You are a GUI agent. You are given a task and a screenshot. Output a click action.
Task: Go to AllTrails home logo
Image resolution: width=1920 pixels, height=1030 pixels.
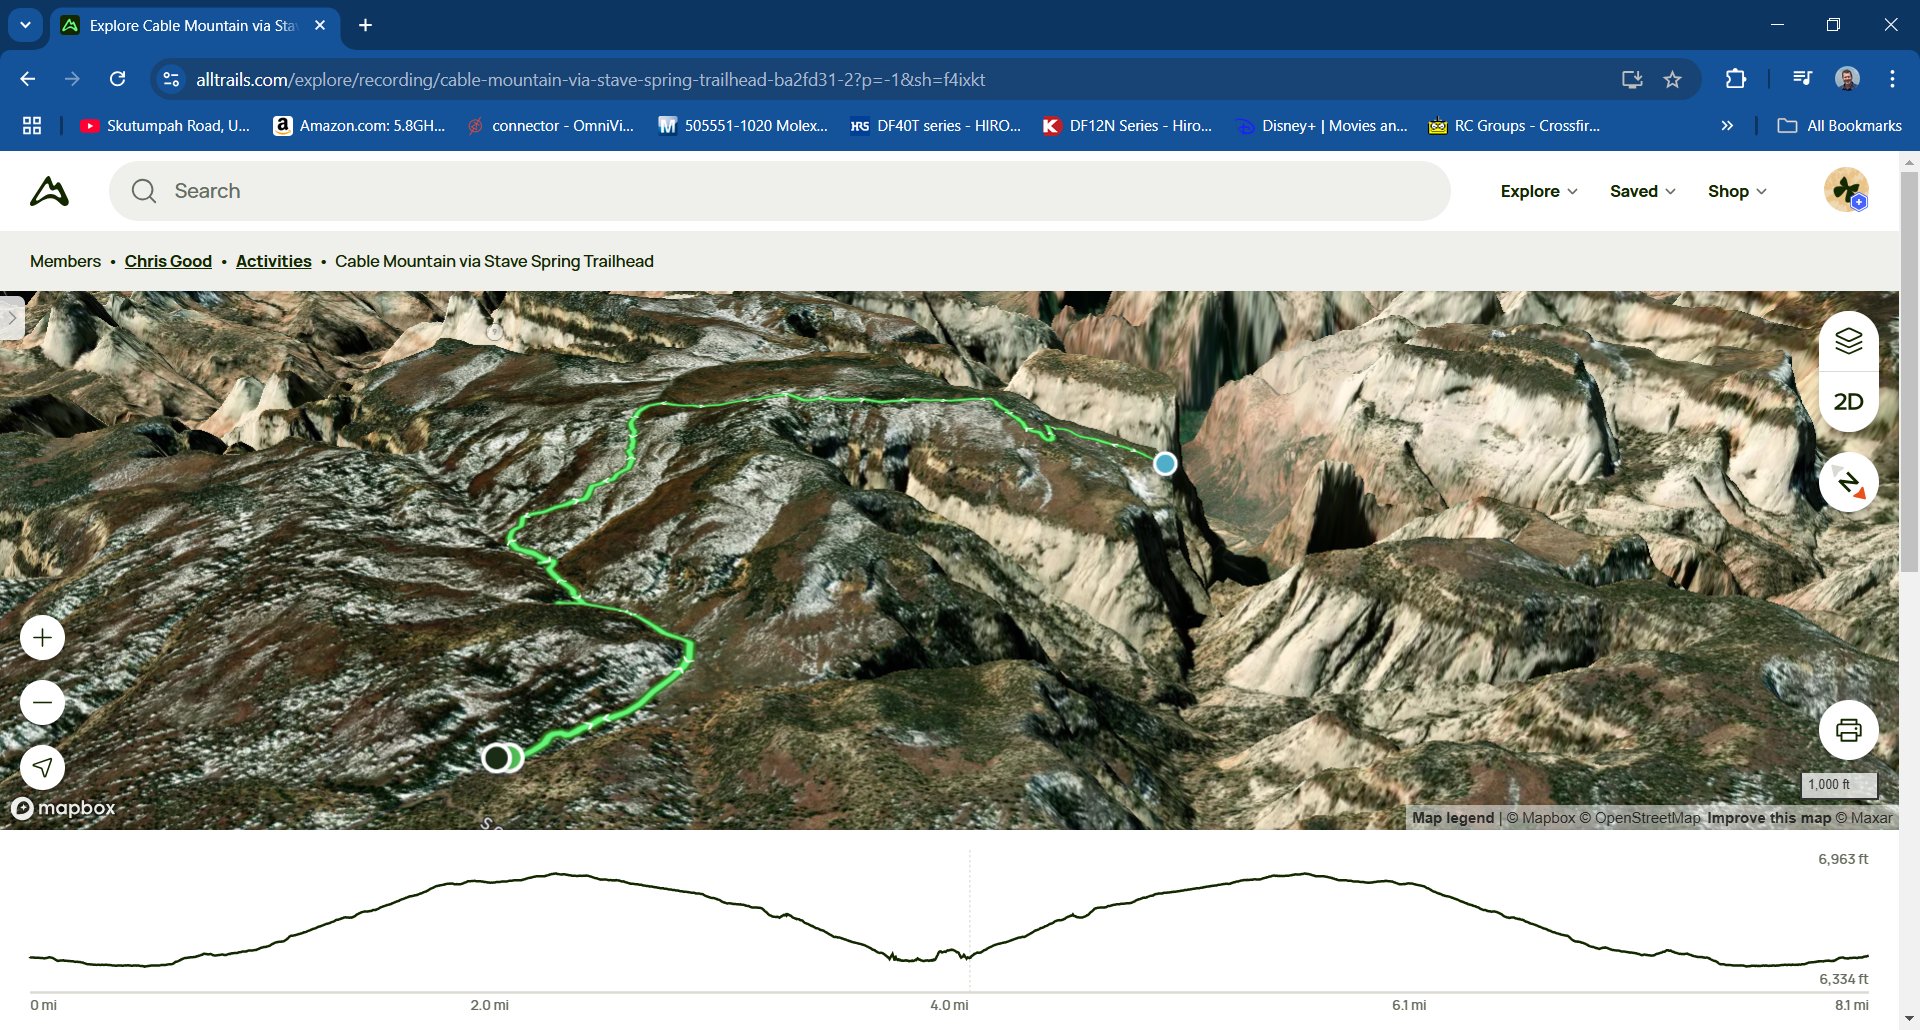click(49, 191)
